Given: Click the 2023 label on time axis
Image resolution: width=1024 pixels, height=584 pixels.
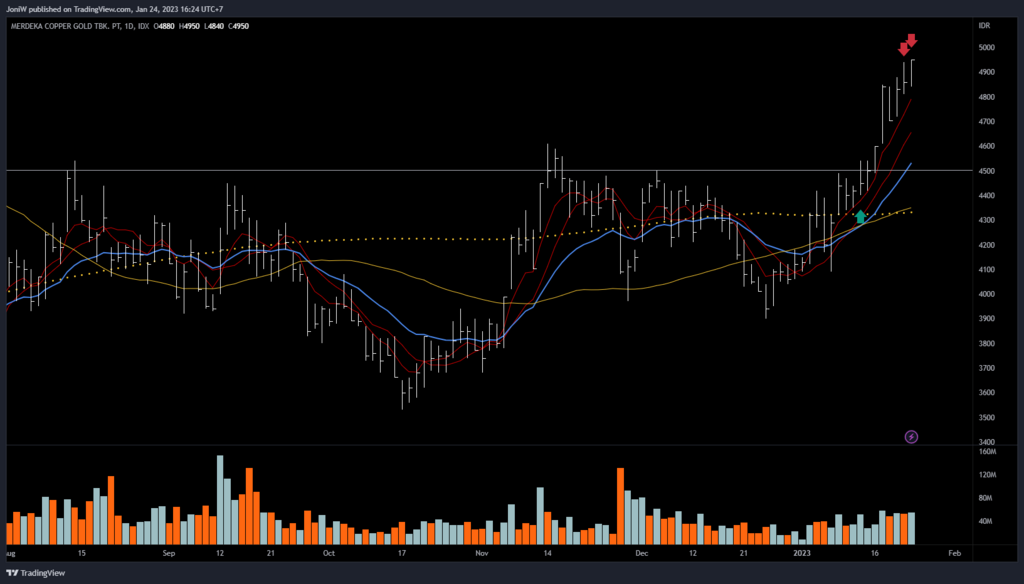Looking at the screenshot, I should click(803, 552).
